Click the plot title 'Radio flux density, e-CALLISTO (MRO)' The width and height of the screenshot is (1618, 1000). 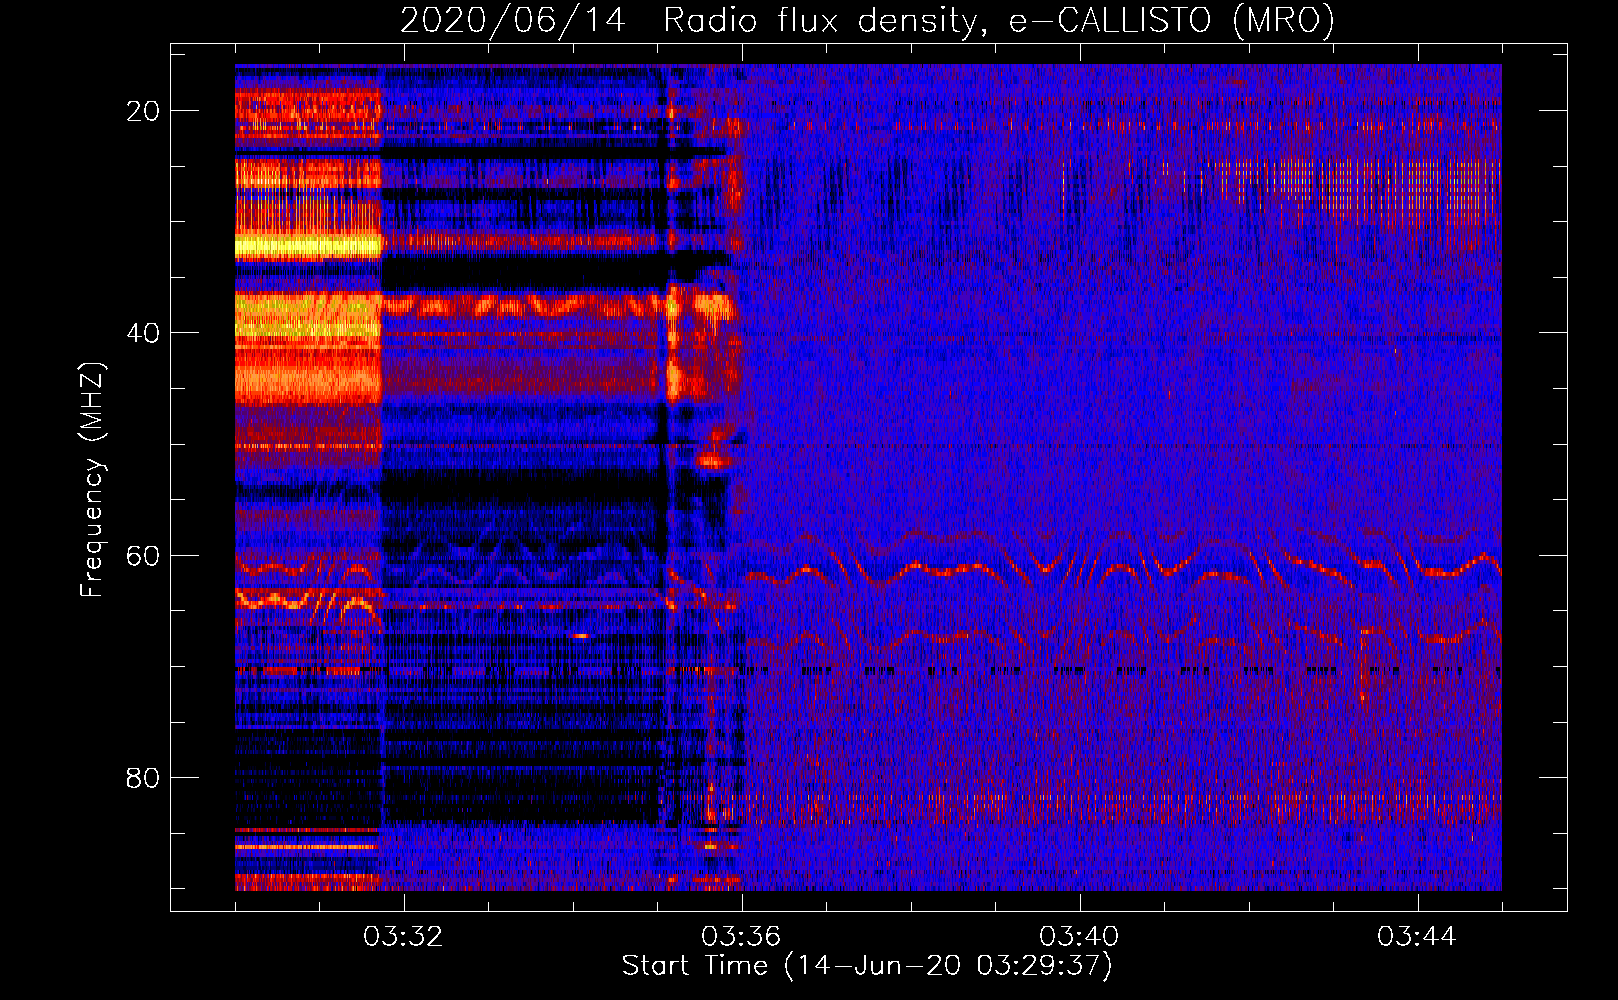click(999, 20)
